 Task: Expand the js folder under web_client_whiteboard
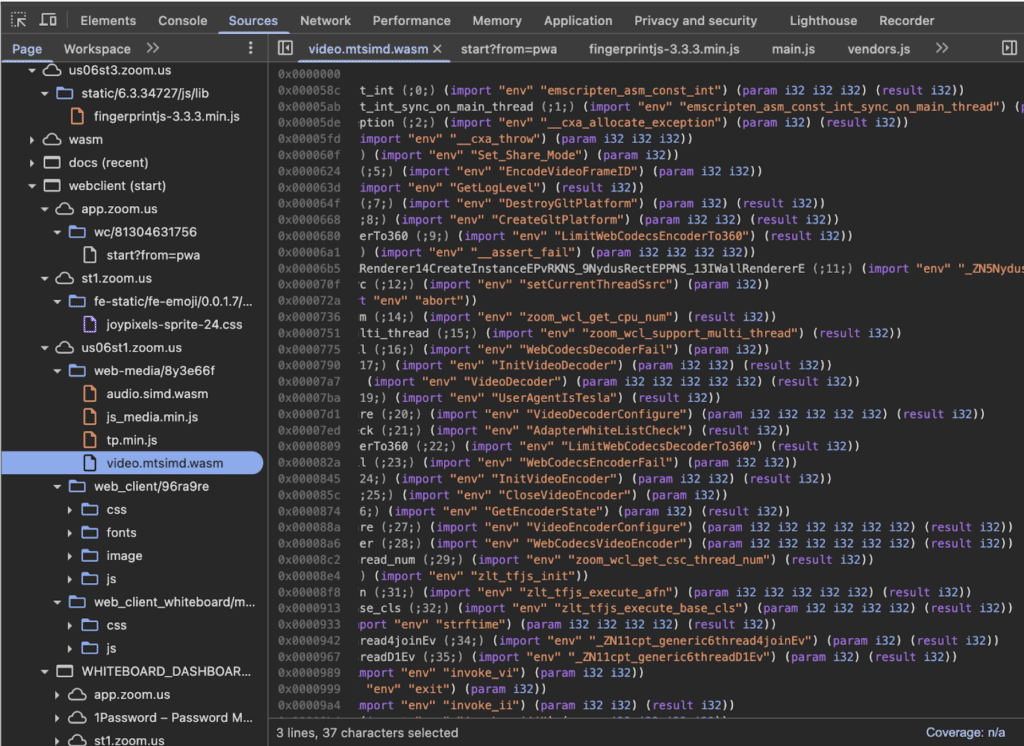coord(70,649)
